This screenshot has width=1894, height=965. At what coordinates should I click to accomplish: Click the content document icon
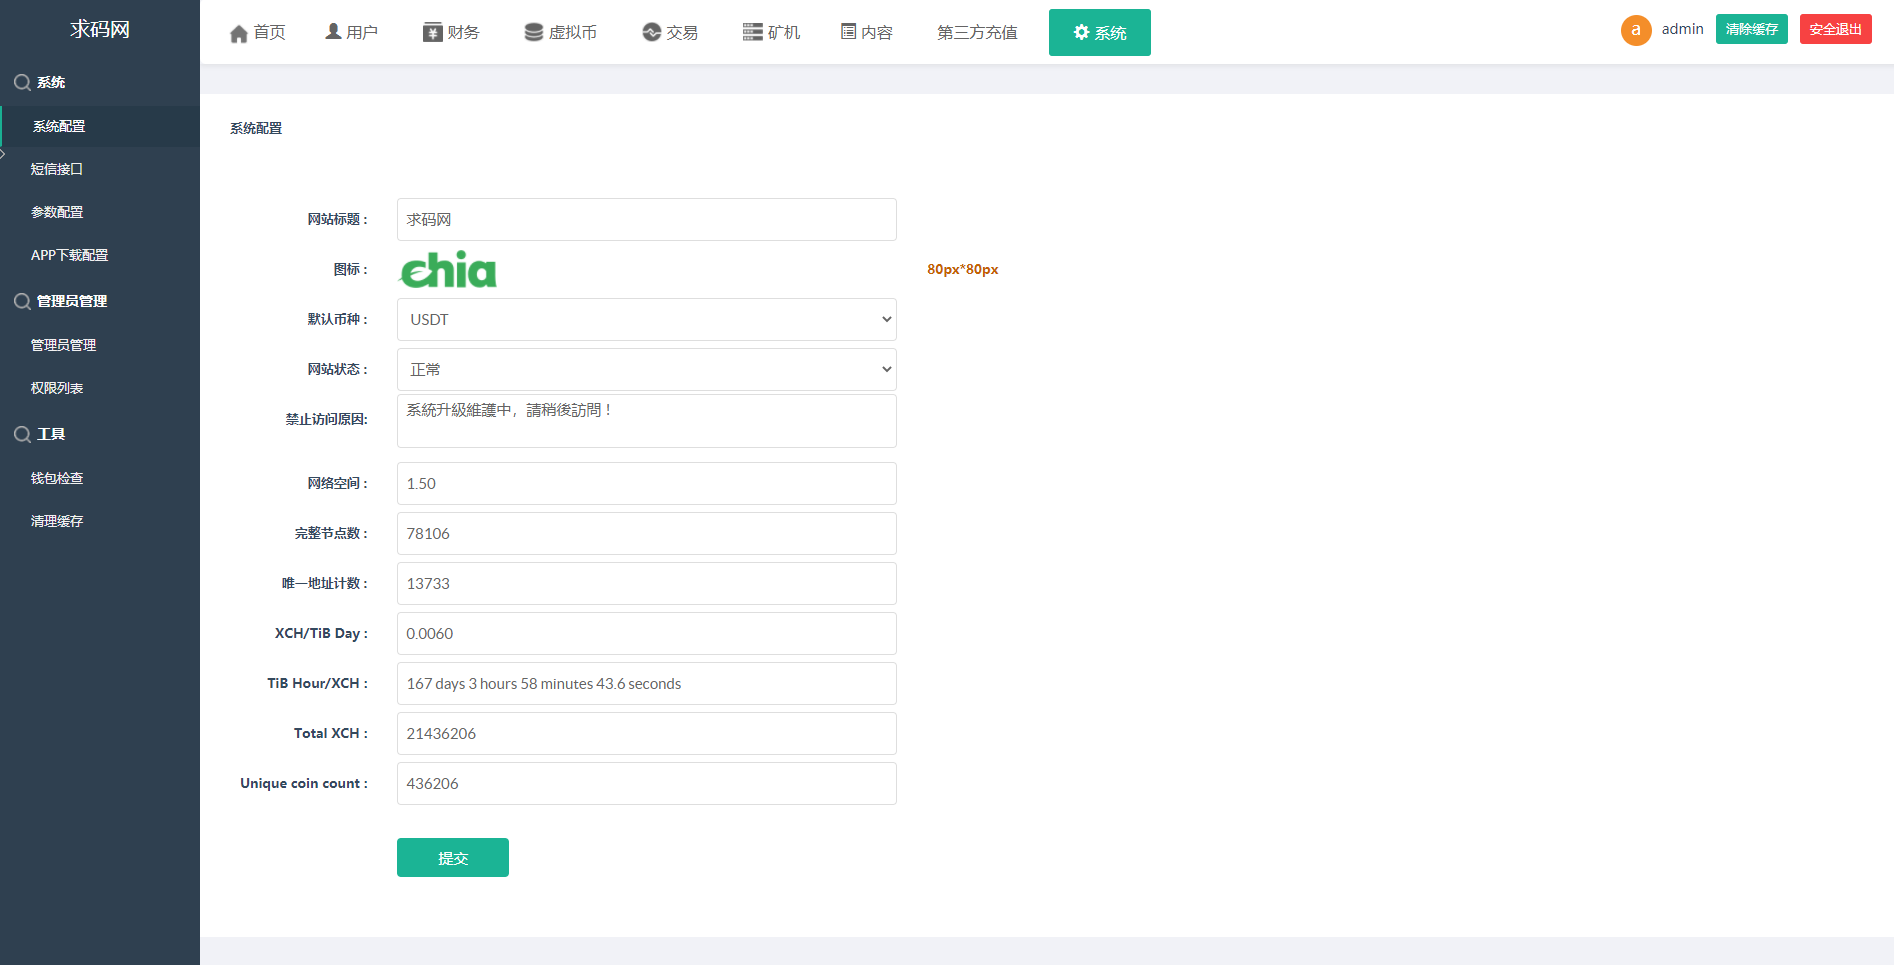coord(848,32)
